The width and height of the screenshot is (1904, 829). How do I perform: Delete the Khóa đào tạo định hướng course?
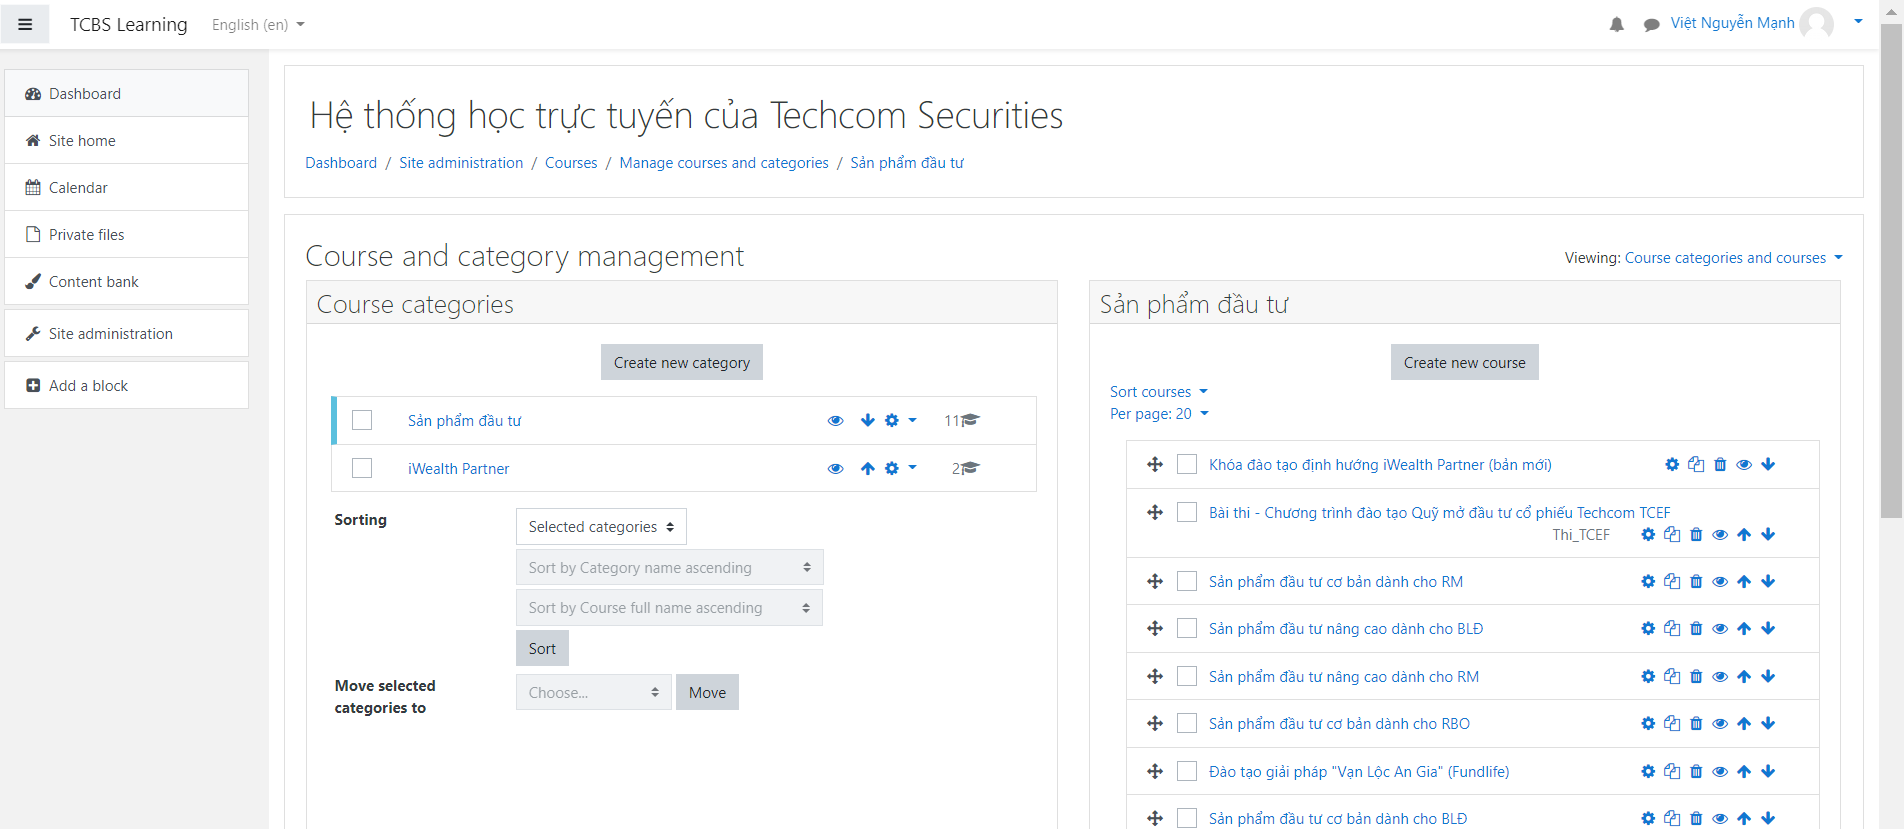pos(1720,464)
